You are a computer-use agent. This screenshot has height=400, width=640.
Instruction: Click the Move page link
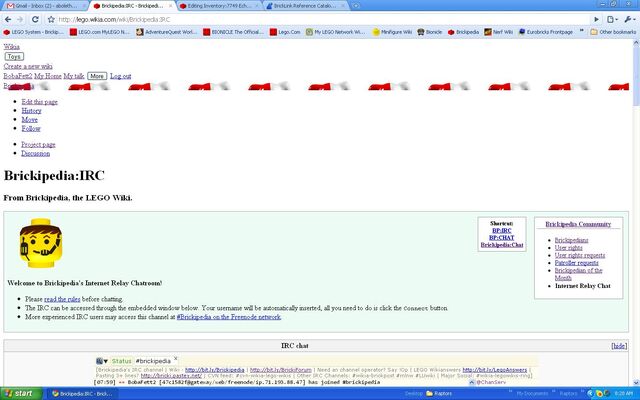point(29,120)
